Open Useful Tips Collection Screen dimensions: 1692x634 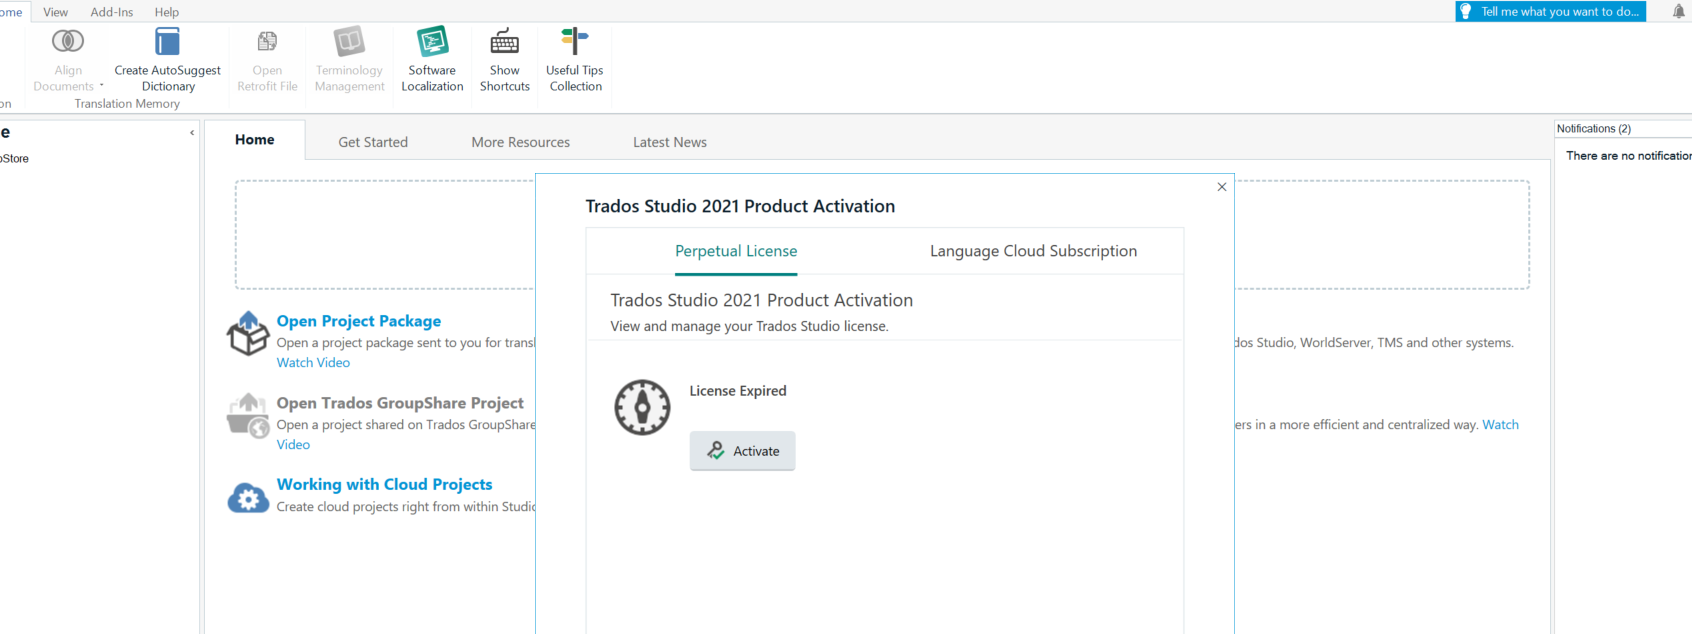coord(575,42)
